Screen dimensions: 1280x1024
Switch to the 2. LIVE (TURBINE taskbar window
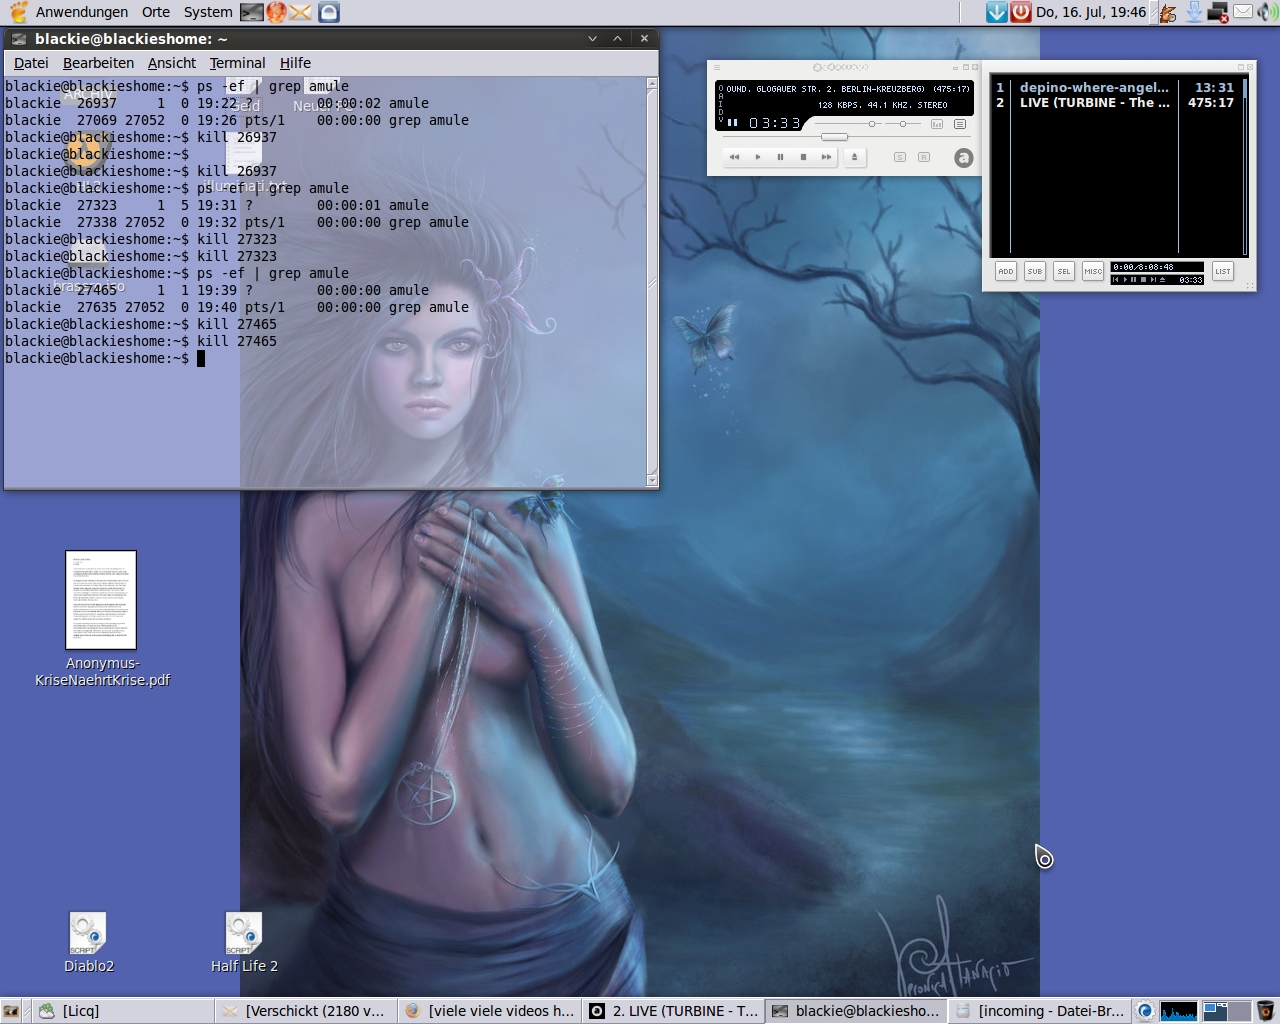coord(674,1011)
